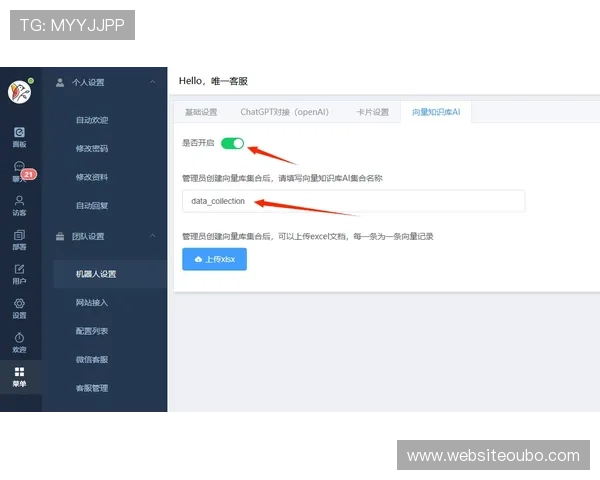Focus the data_collection collection name field
Image resolution: width=600 pixels, height=480 pixels.
click(353, 201)
